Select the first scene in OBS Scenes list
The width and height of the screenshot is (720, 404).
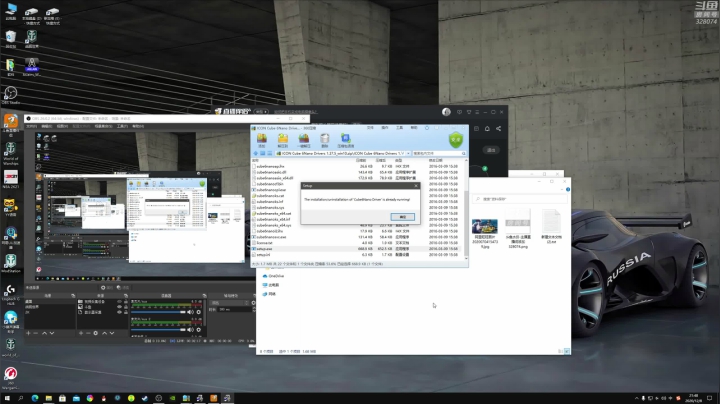click(48, 302)
